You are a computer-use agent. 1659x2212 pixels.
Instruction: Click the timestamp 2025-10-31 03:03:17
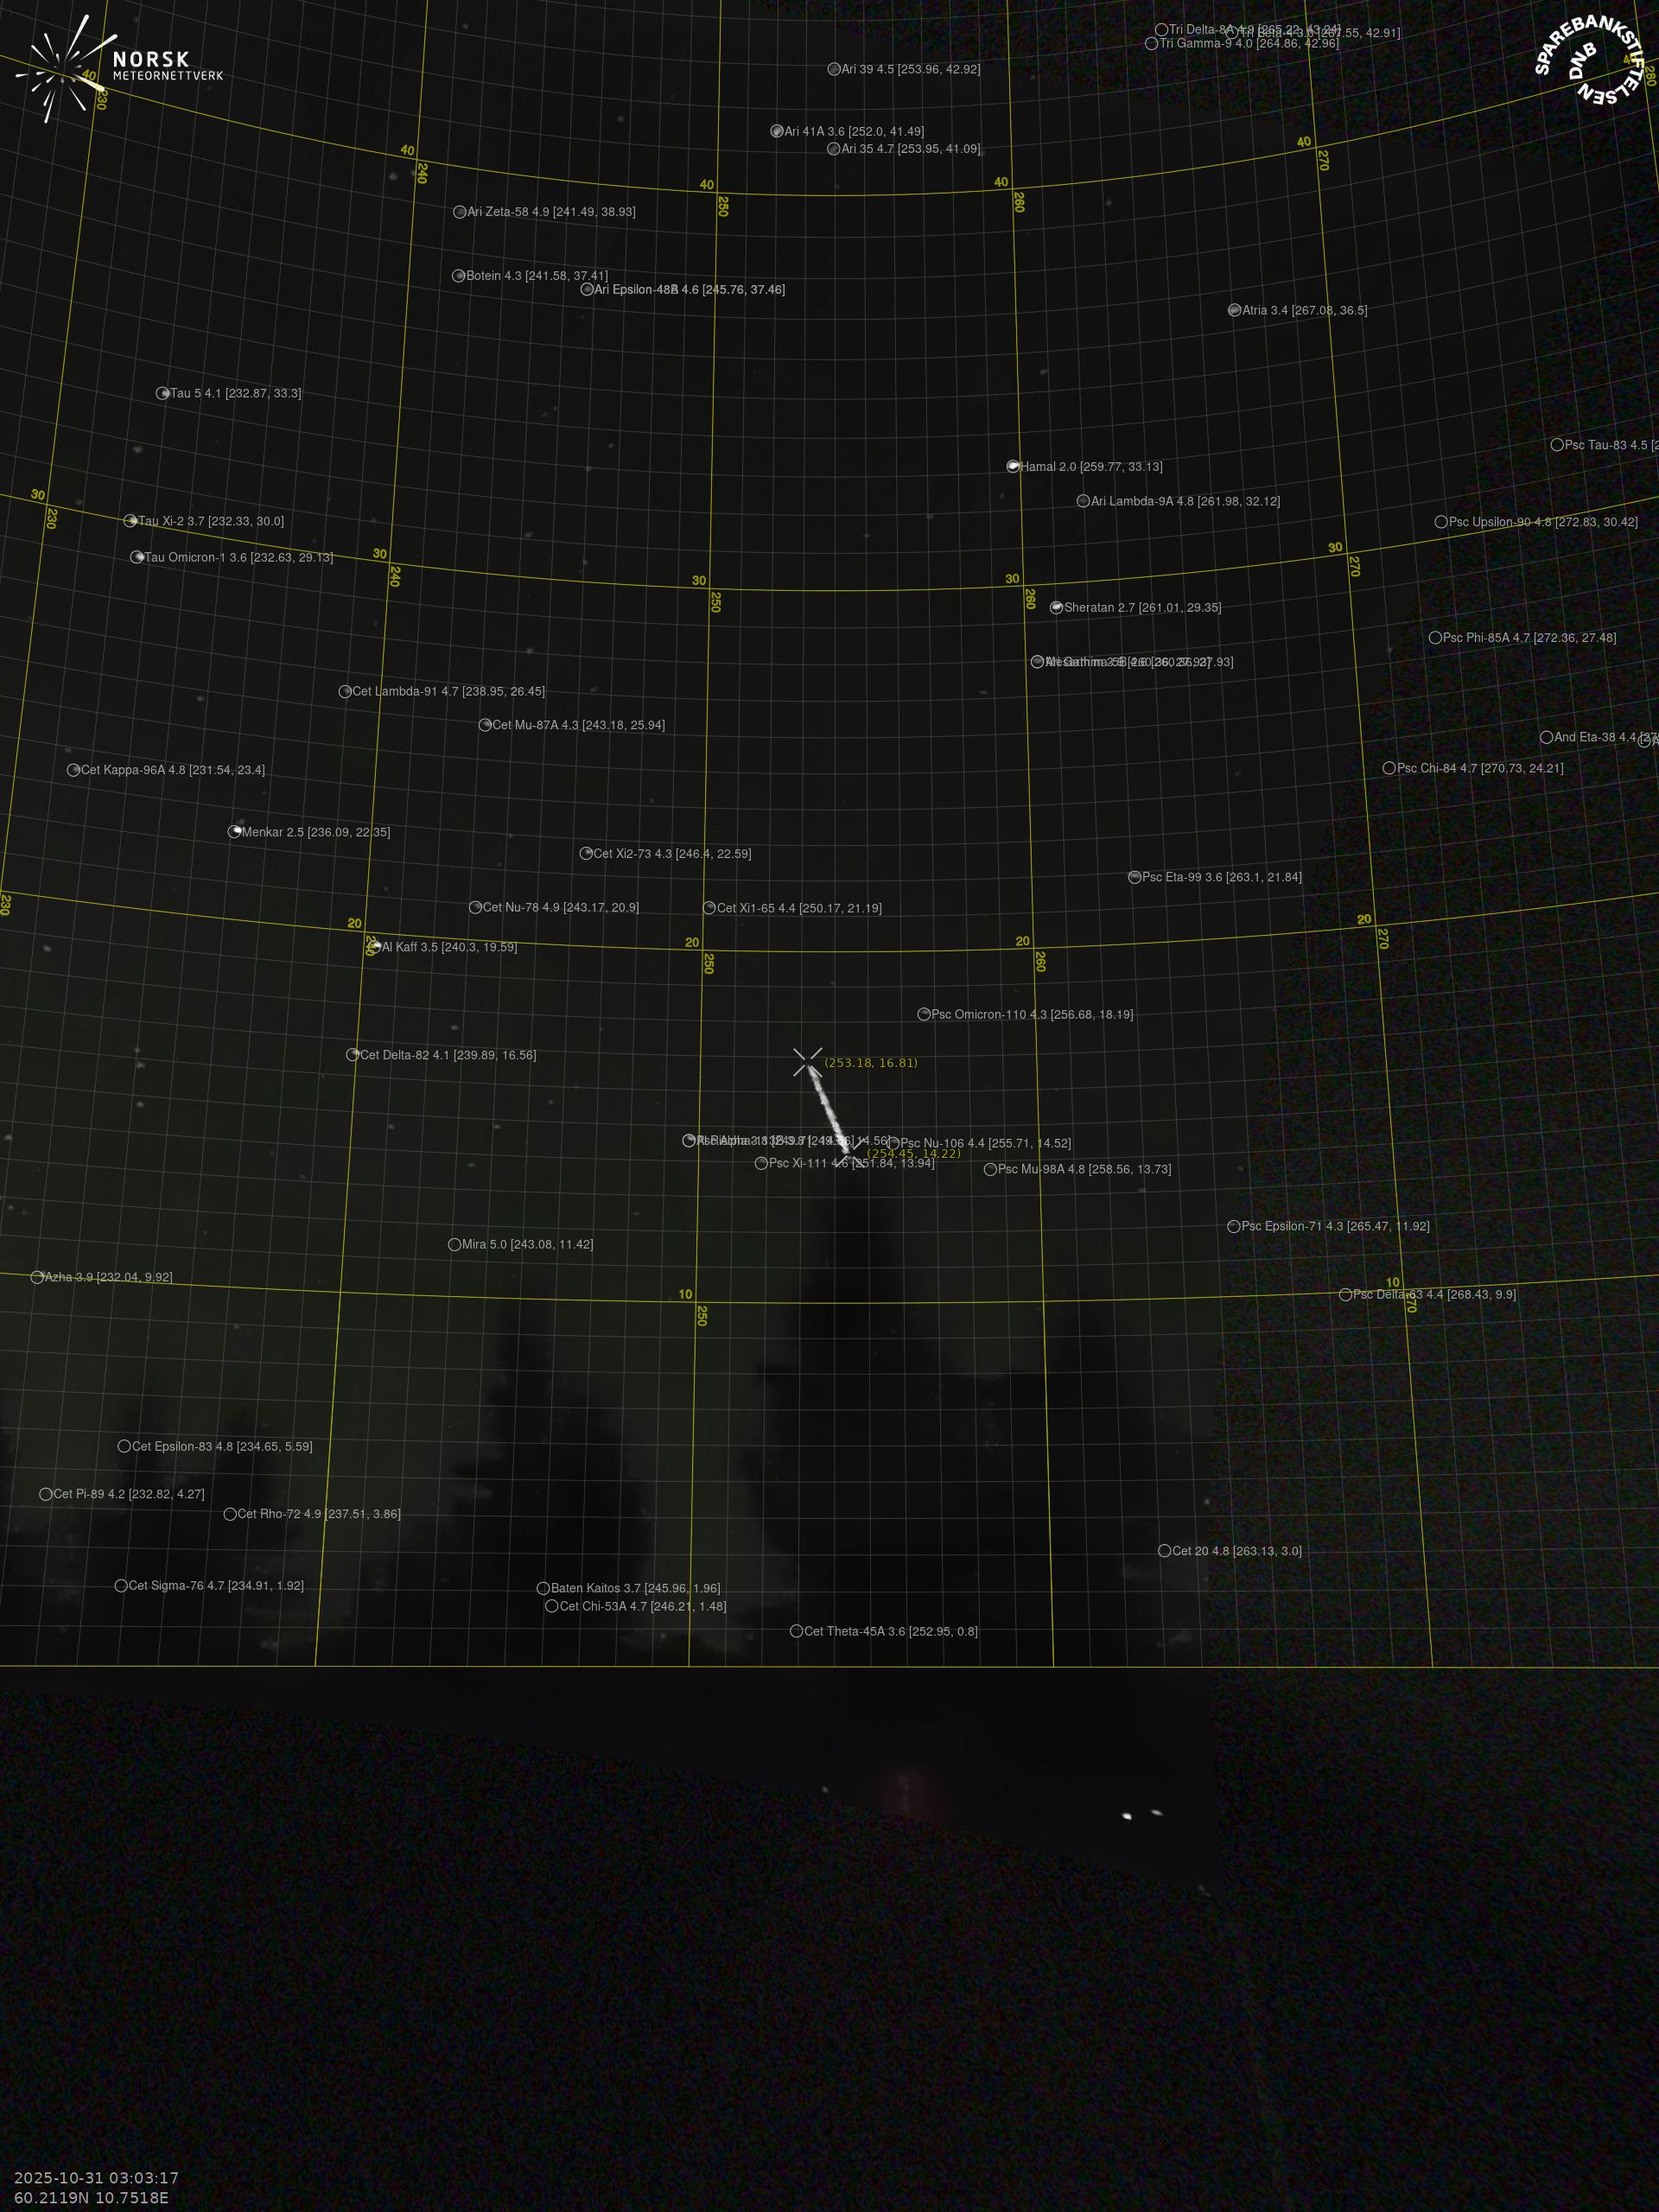click(x=96, y=2178)
